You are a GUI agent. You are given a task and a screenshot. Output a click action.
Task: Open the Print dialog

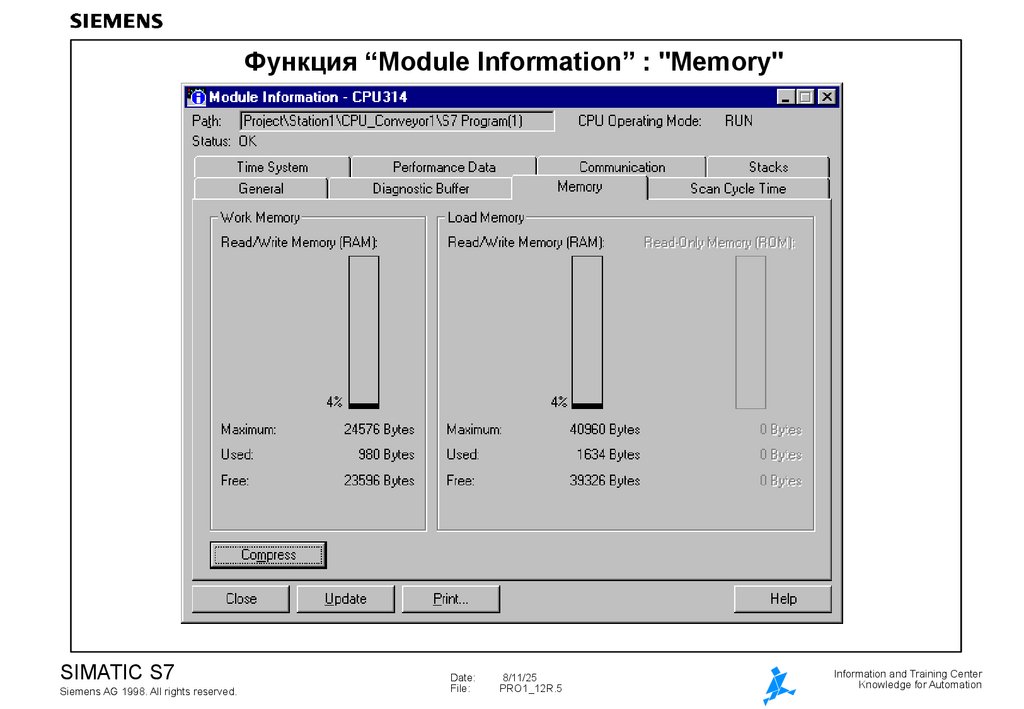(x=451, y=598)
